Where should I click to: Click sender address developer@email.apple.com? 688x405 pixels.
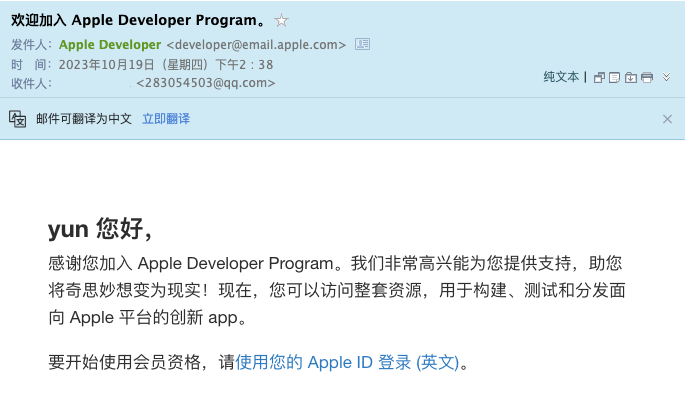coord(256,44)
